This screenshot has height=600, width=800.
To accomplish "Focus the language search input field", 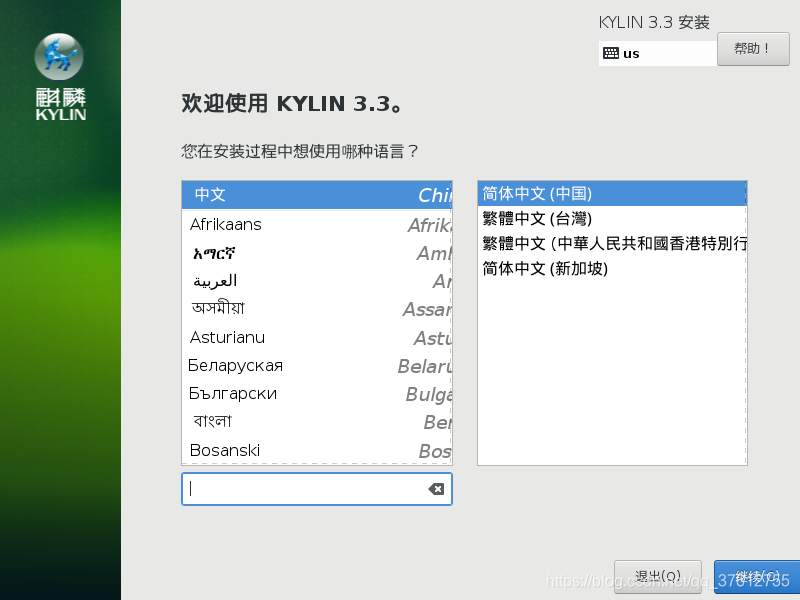I will 317,489.
